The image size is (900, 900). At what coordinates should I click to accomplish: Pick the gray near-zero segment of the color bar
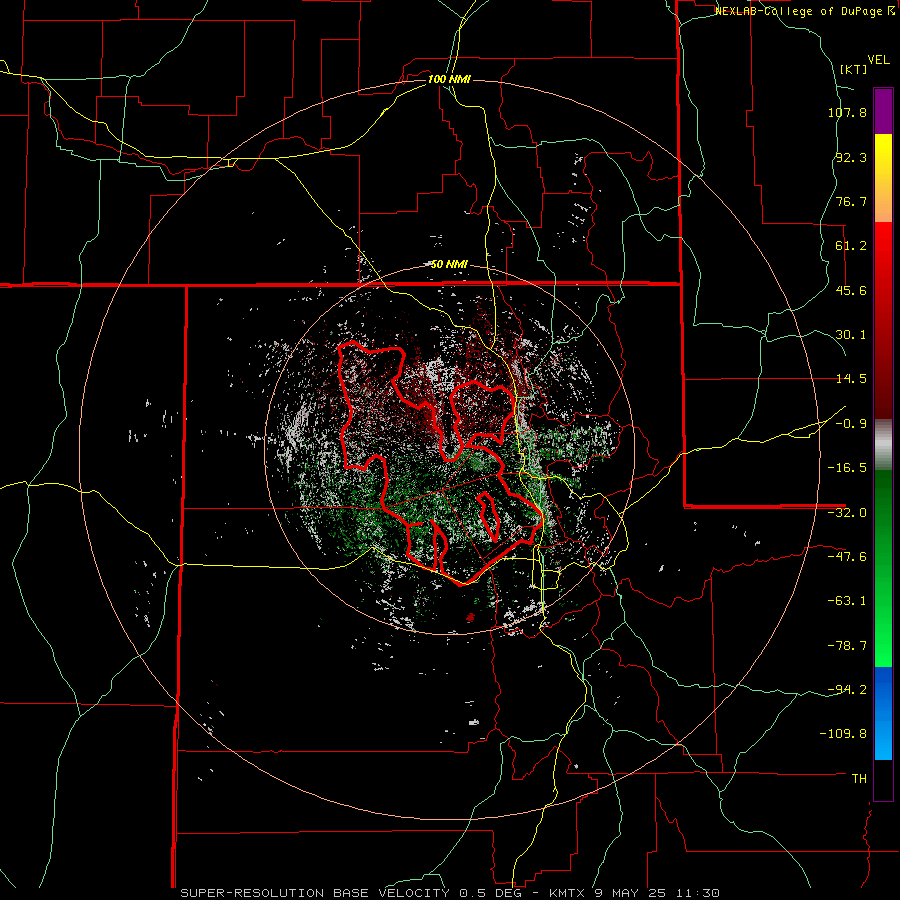pyautogui.click(x=883, y=444)
